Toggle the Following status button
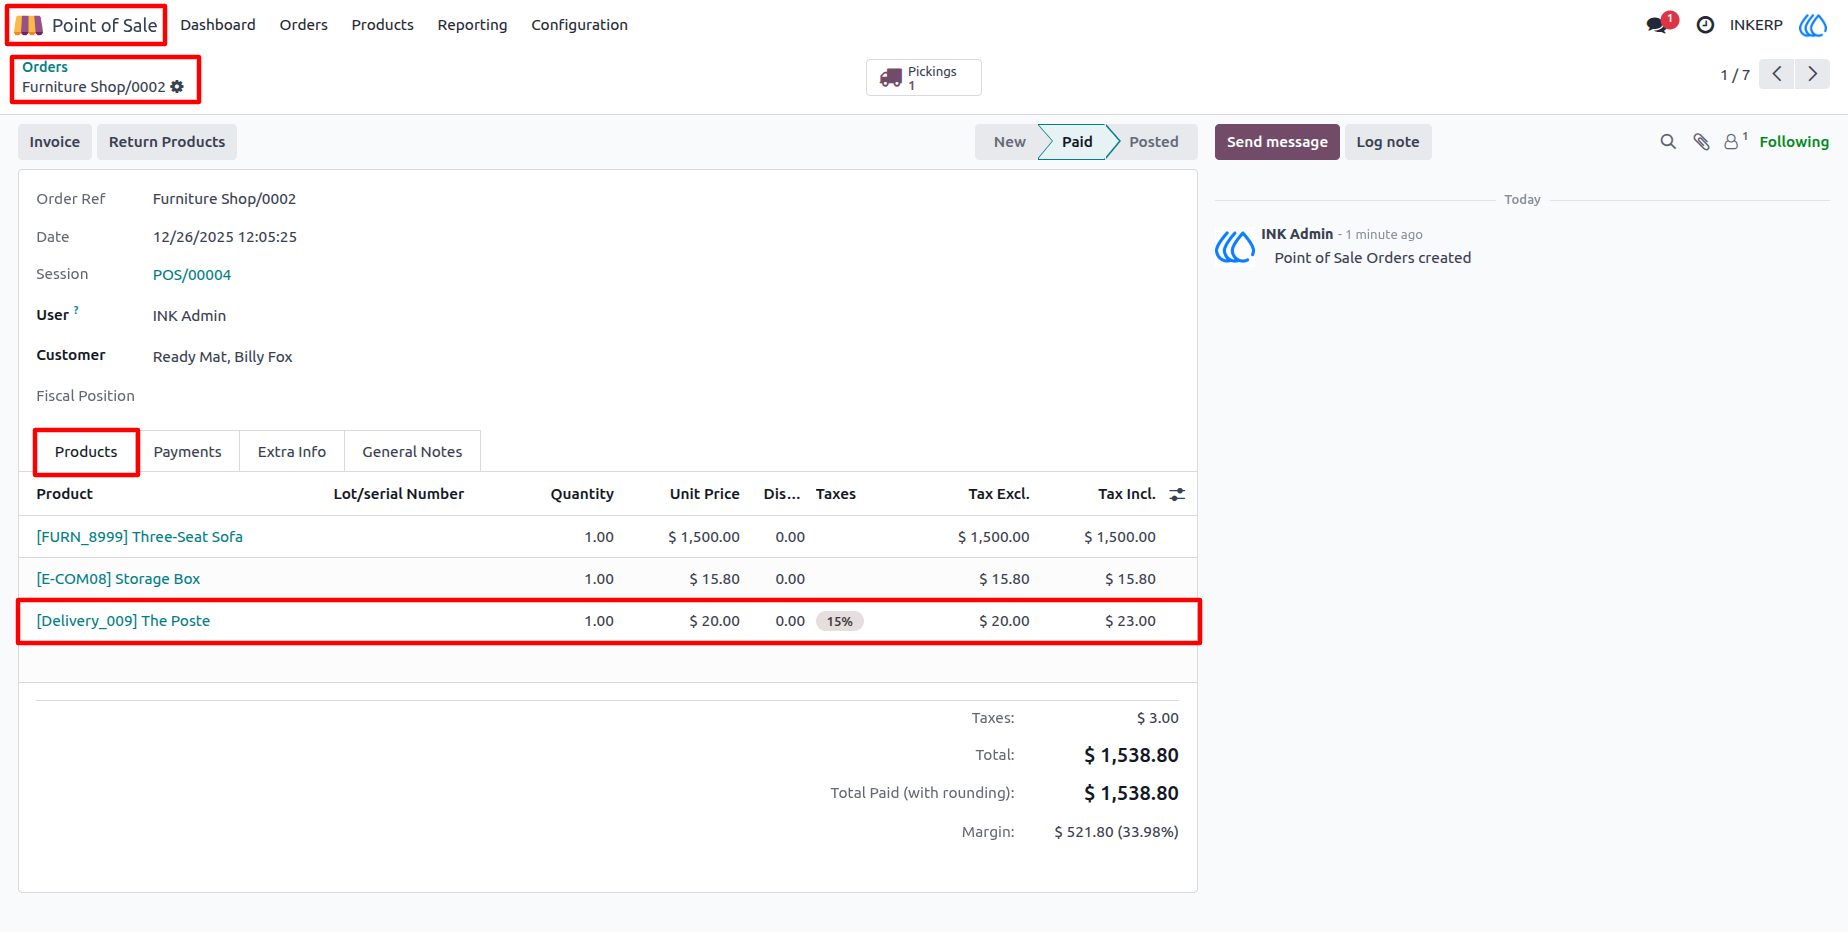The image size is (1848, 932). 1794,142
